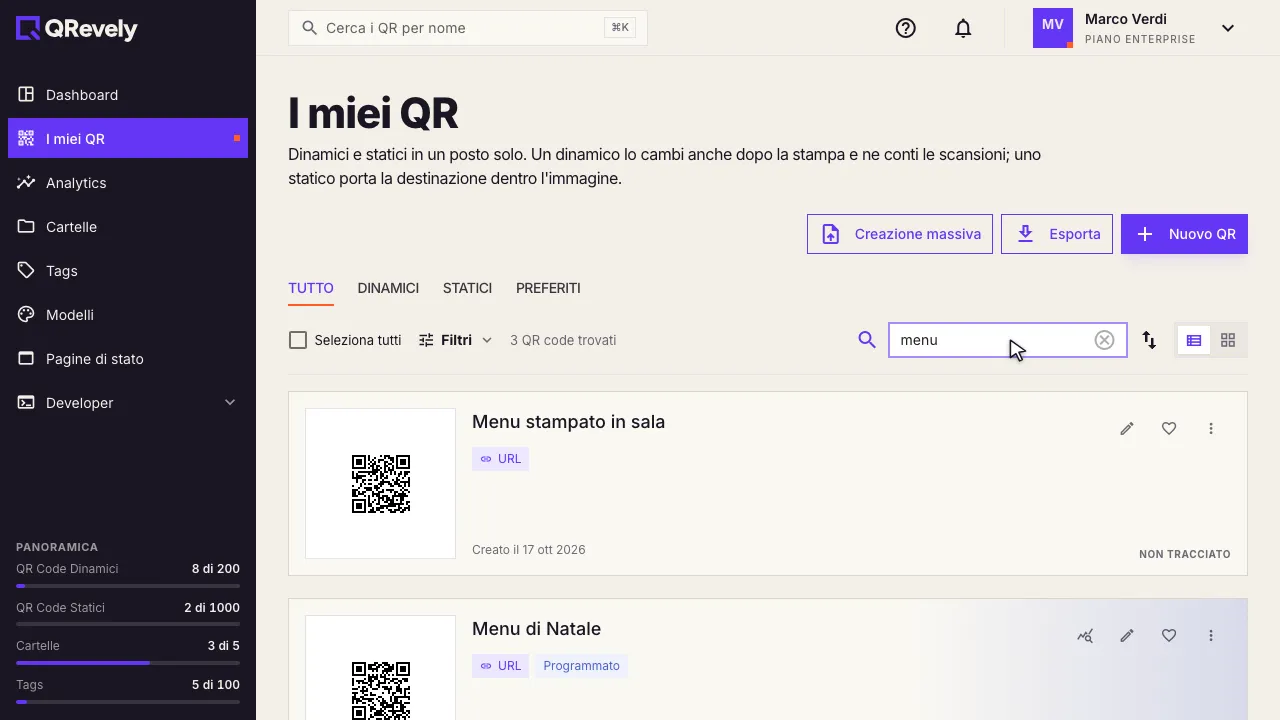Click the Esporta button
The width and height of the screenshot is (1280, 720).
tap(1057, 234)
